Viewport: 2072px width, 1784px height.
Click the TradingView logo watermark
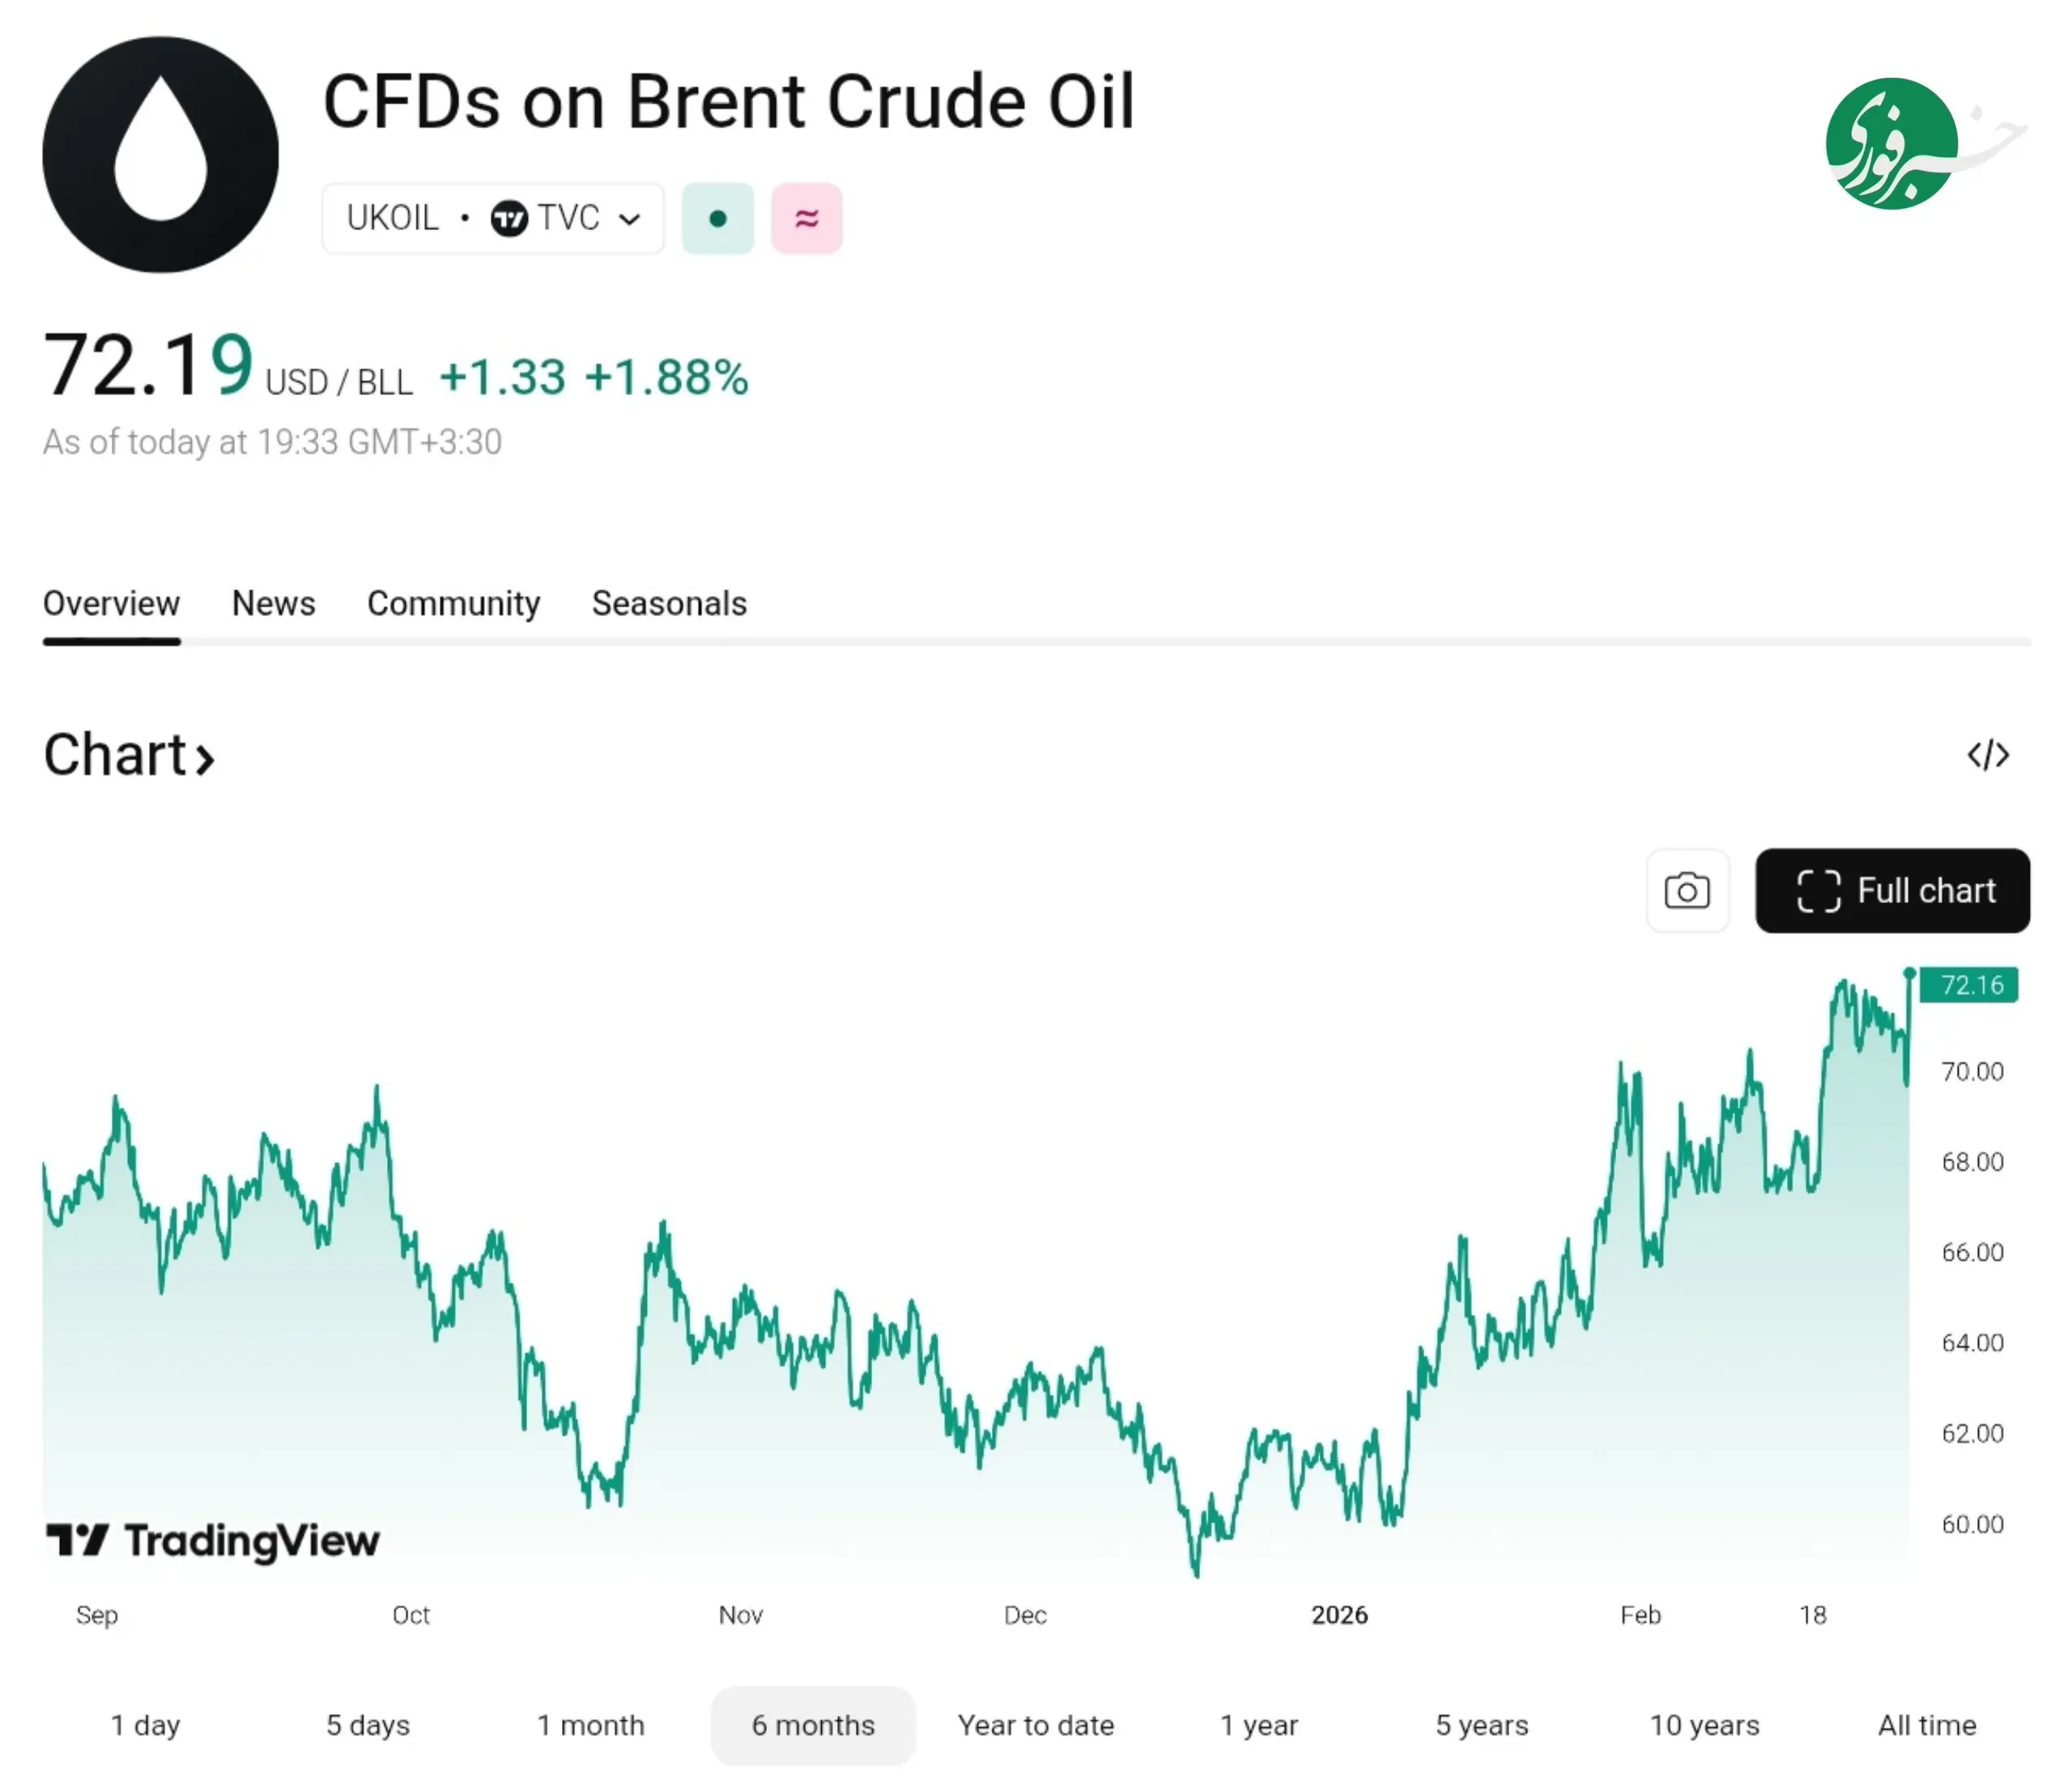[x=213, y=1541]
